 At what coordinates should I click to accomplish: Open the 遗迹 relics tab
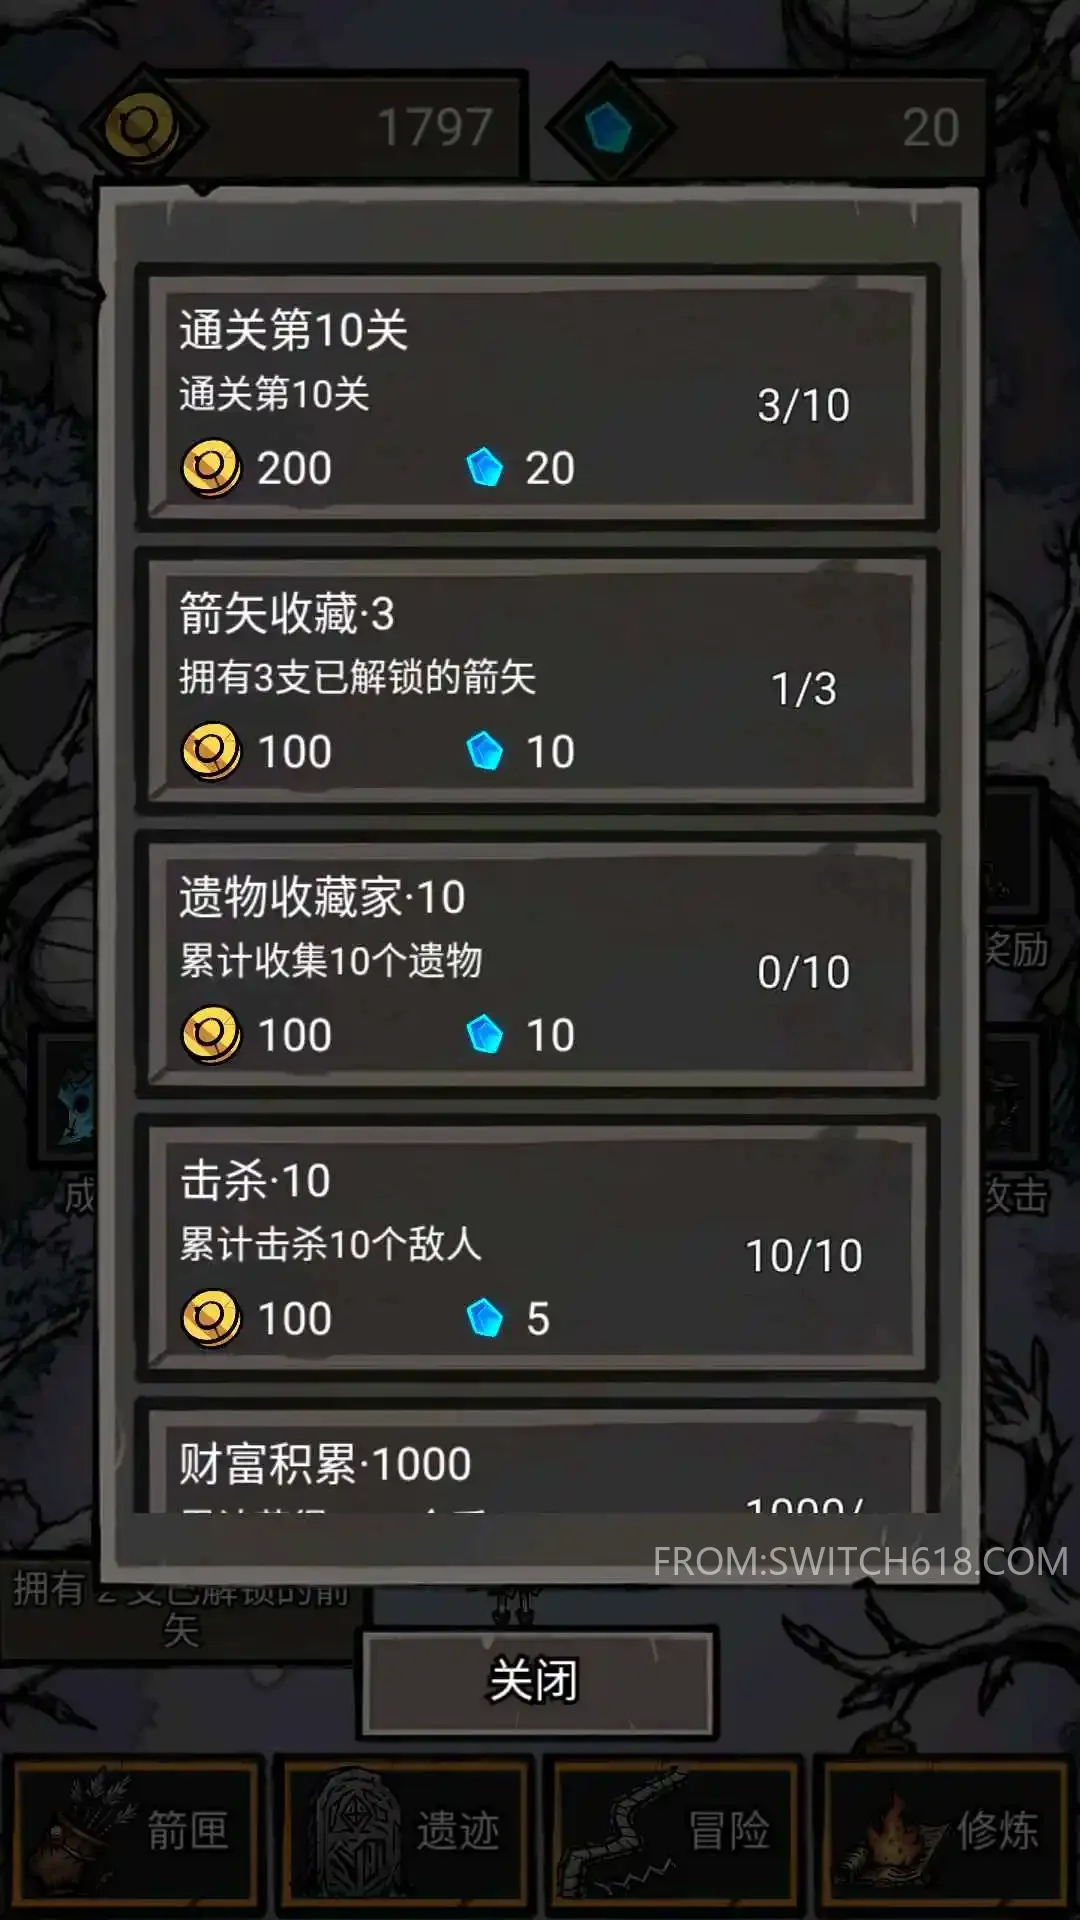tap(404, 1832)
